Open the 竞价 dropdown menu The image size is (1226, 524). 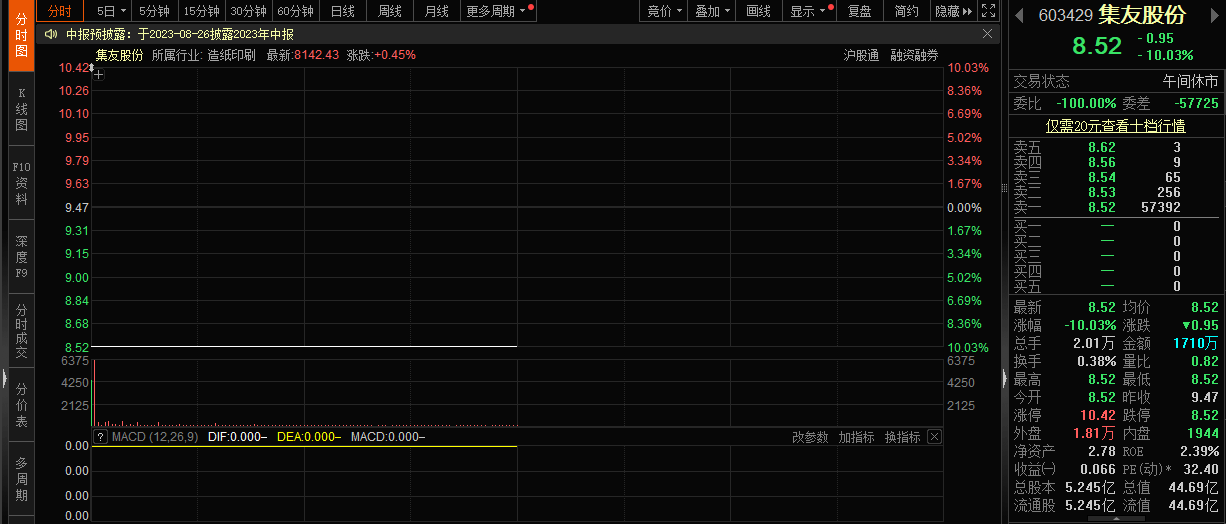[x=665, y=11]
